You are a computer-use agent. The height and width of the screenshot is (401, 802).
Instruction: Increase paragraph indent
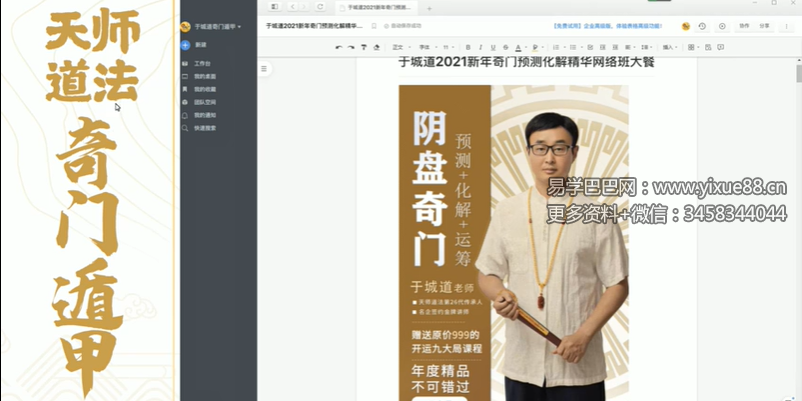point(615,47)
